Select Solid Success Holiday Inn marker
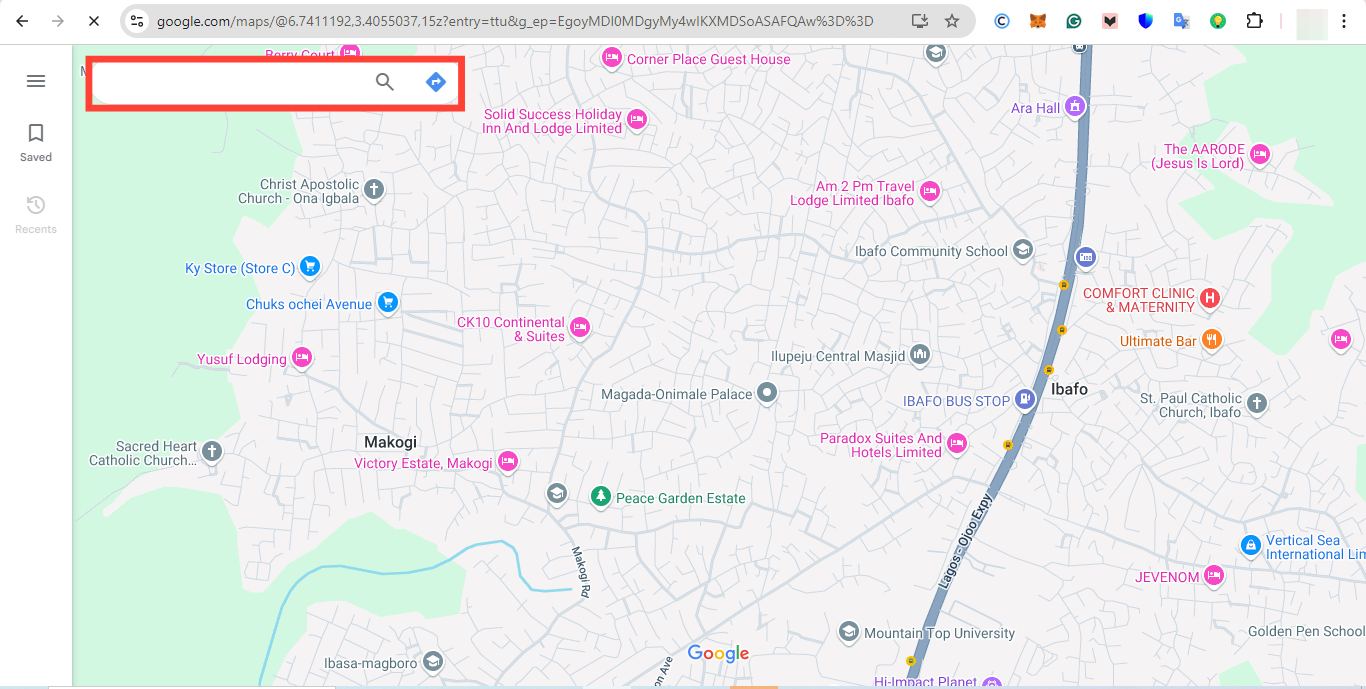The height and width of the screenshot is (689, 1366). click(637, 121)
